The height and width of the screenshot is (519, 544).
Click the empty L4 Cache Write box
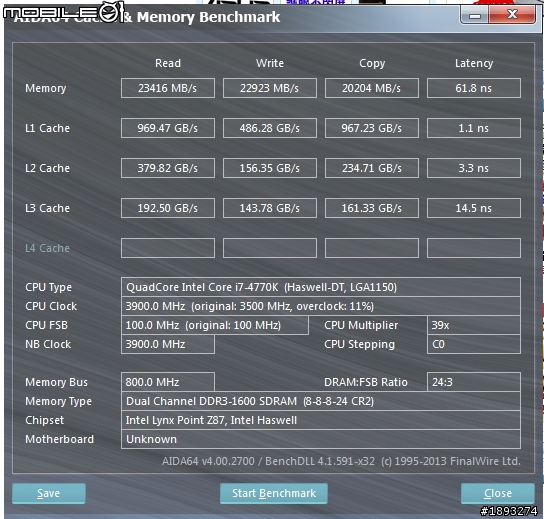pyautogui.click(x=270, y=248)
